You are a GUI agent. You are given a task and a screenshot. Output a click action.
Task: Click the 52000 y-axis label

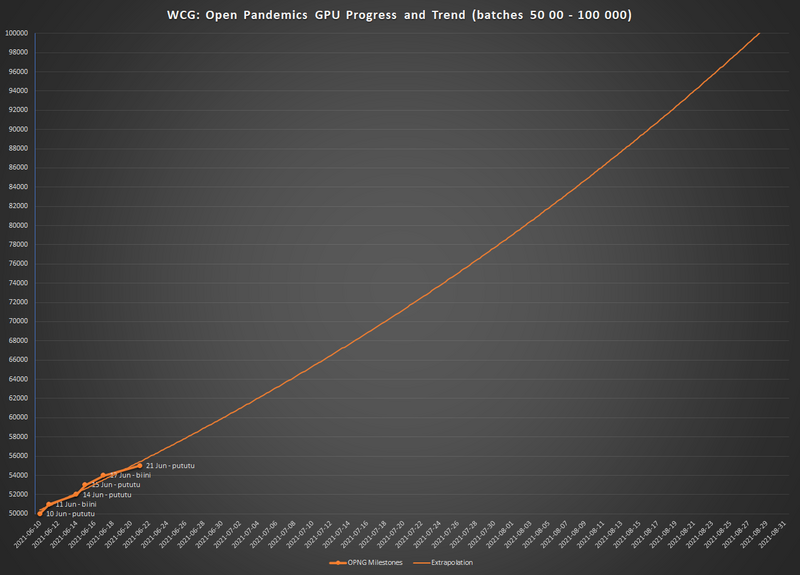tap(18, 495)
